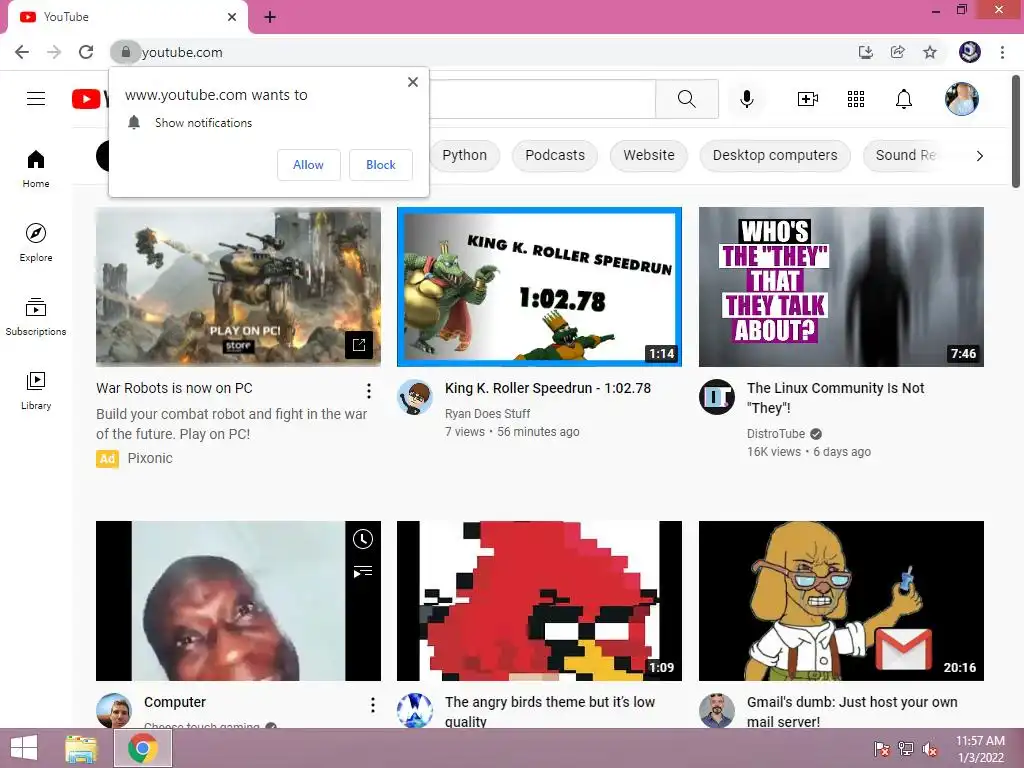Open the Who's the They thumbnail
Viewport: 1024px width, 768px height.
coord(841,287)
